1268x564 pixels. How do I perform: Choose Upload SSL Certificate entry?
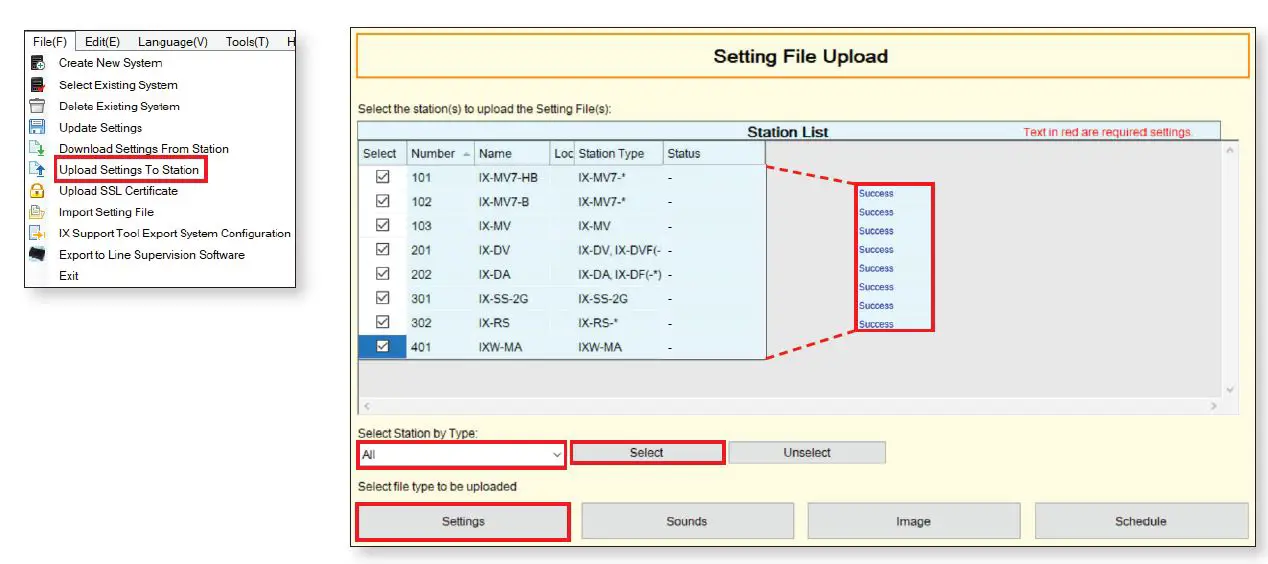[118, 191]
